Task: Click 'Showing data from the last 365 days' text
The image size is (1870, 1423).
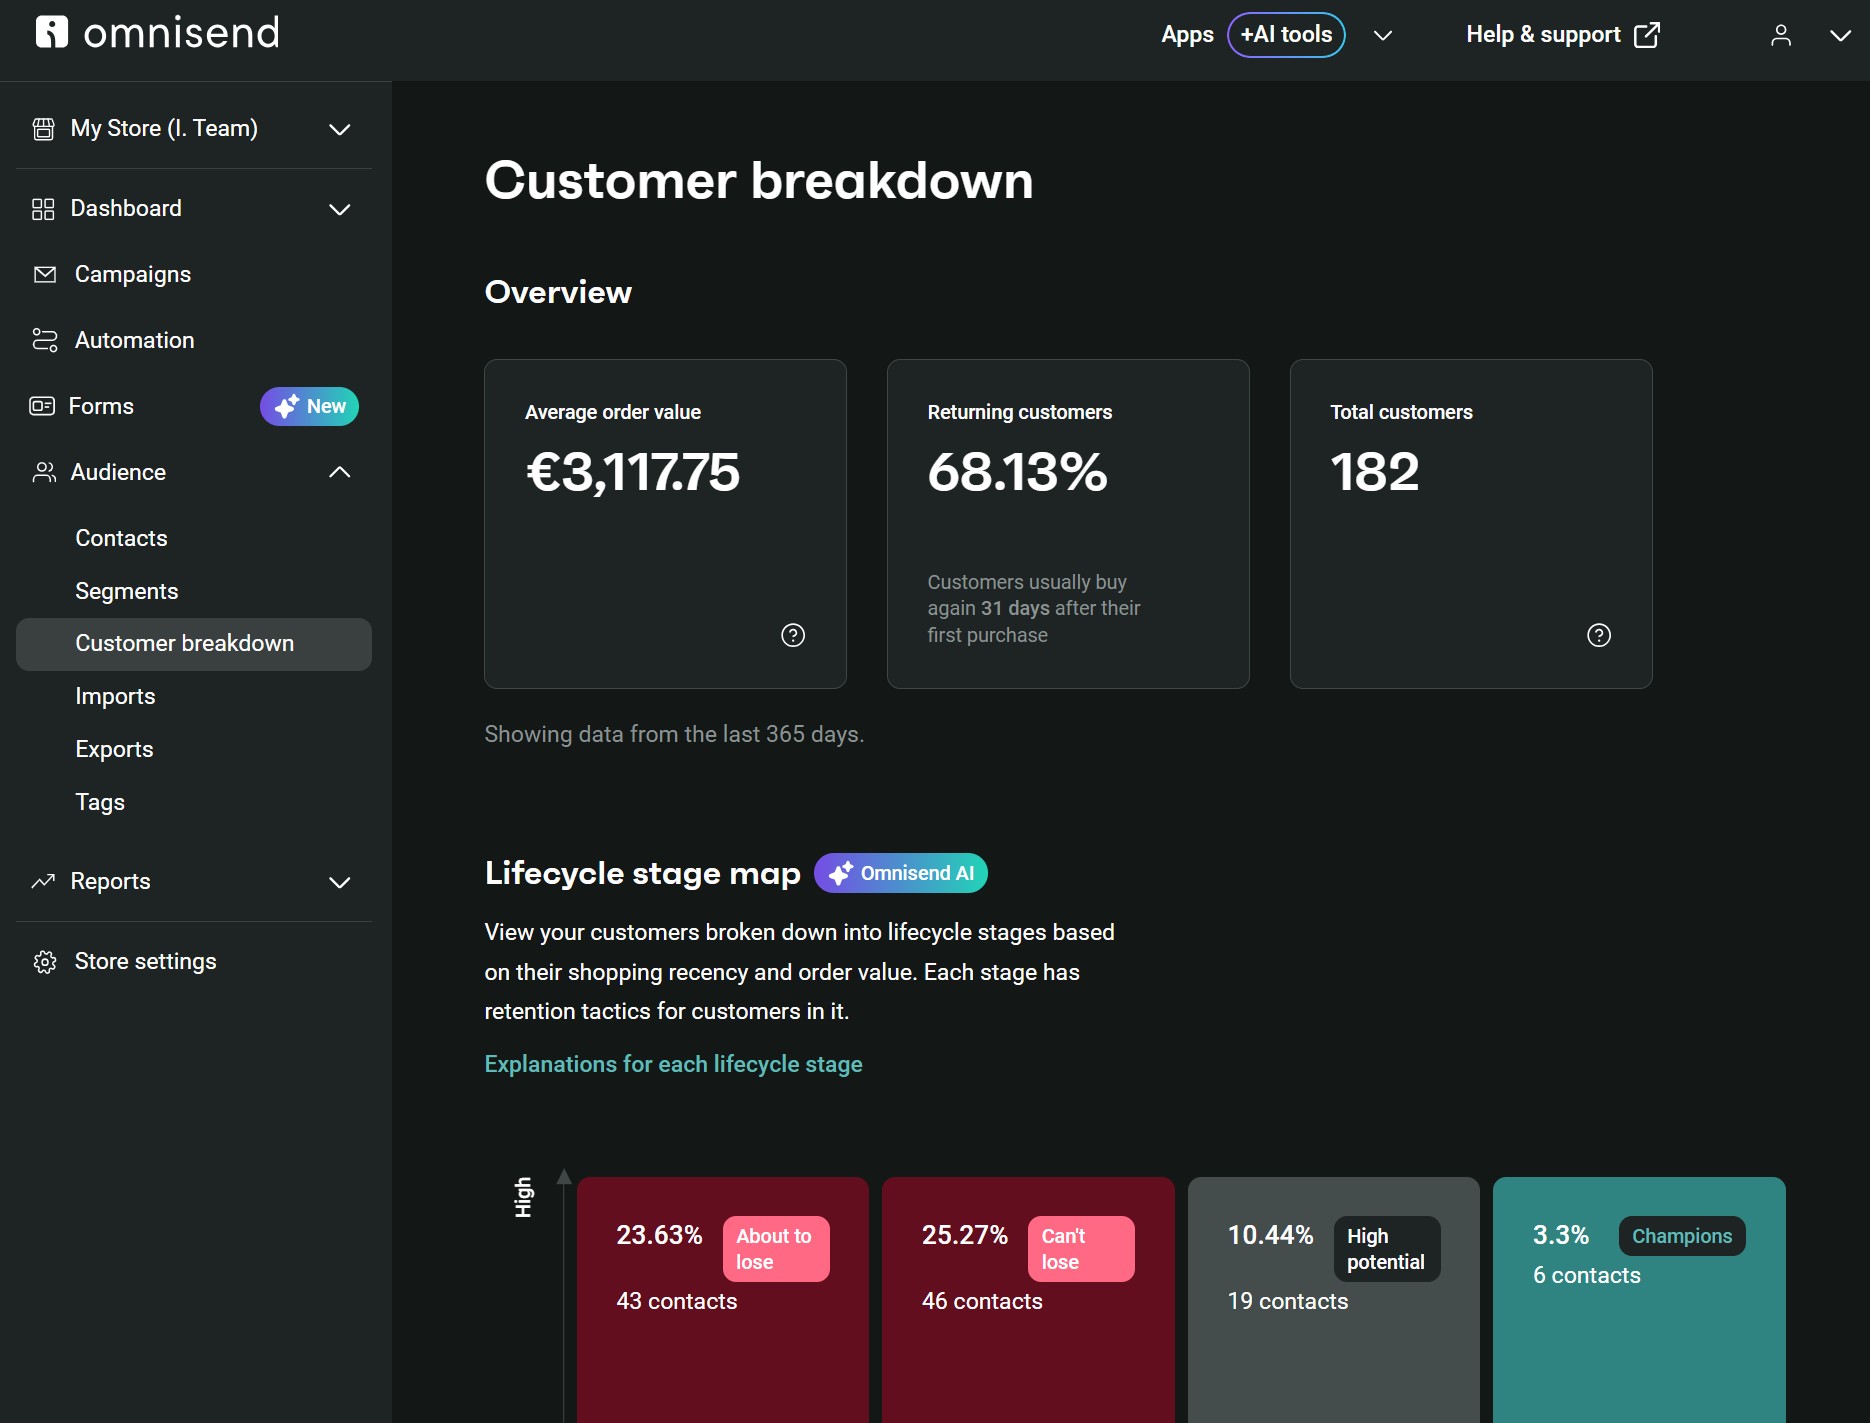Action: click(674, 734)
